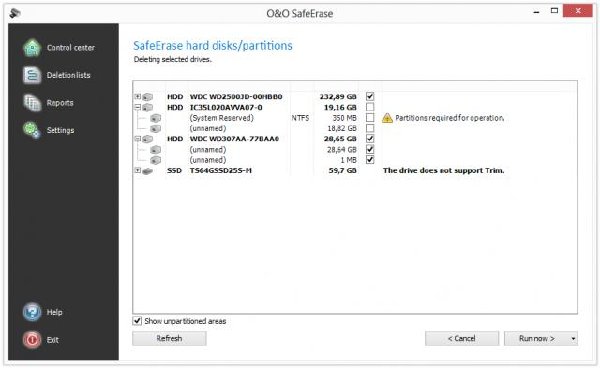This screenshot has width=600, height=368.
Task: Click the 350 MB size value
Action: pyautogui.click(x=345, y=118)
